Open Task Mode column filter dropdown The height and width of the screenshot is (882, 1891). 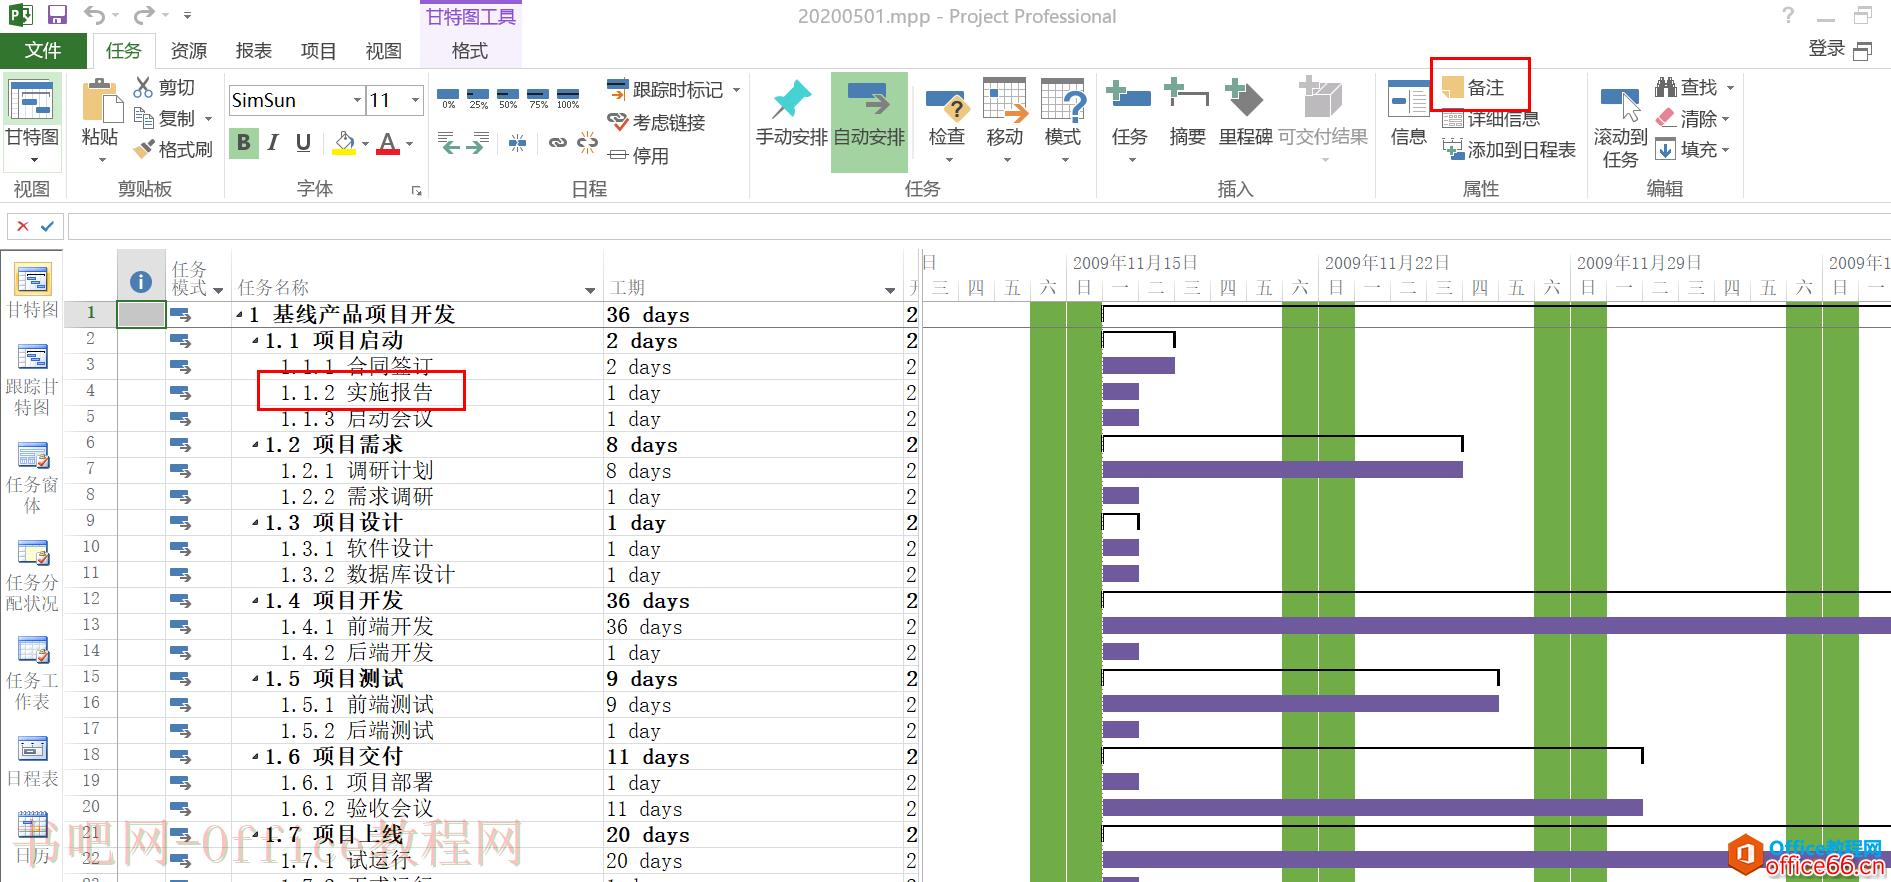click(x=218, y=290)
